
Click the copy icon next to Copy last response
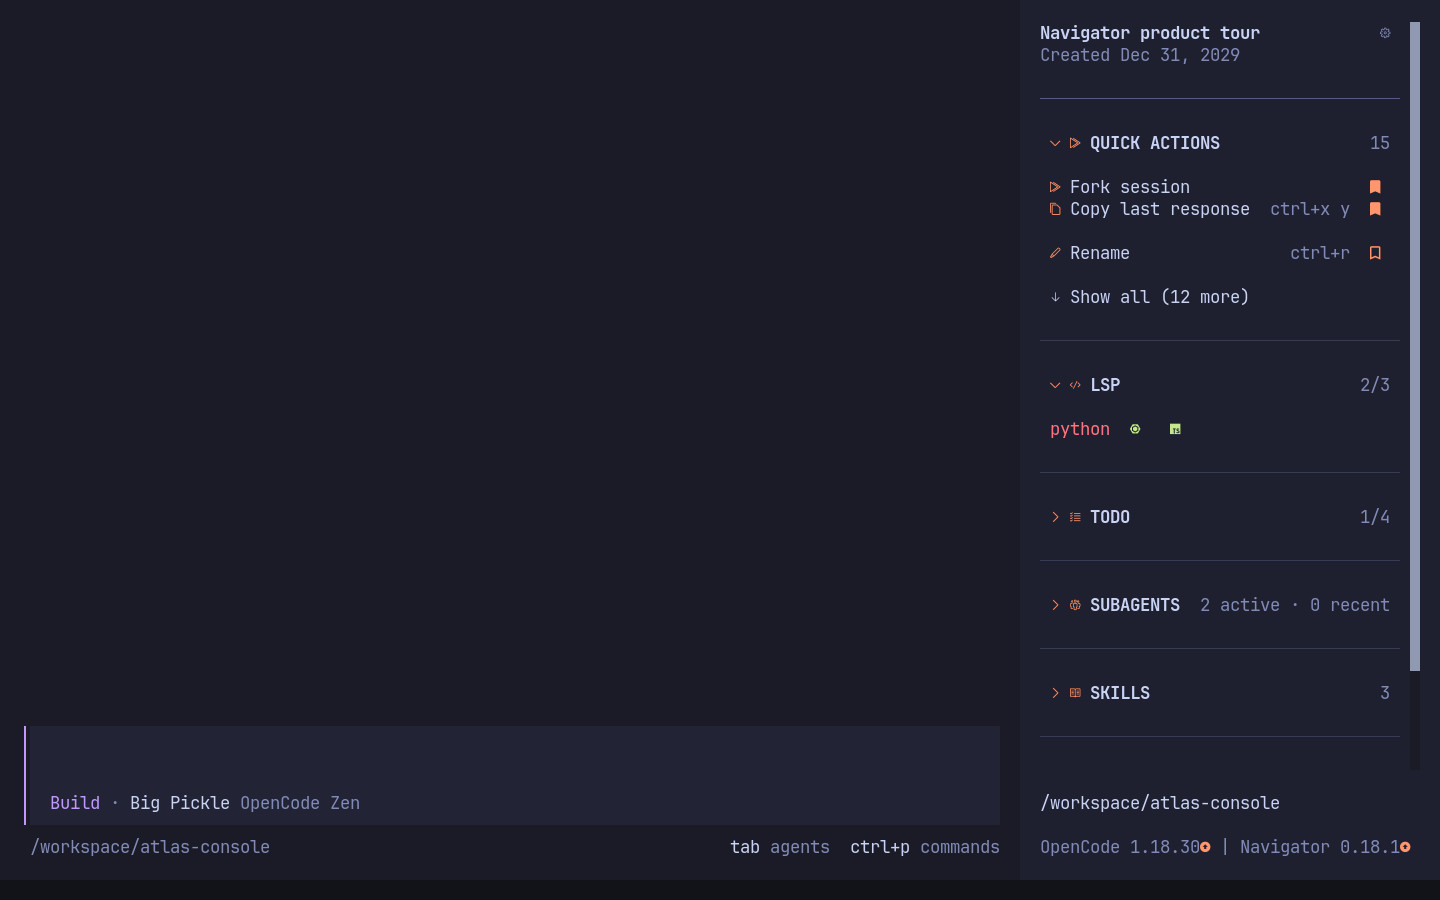(x=1055, y=209)
